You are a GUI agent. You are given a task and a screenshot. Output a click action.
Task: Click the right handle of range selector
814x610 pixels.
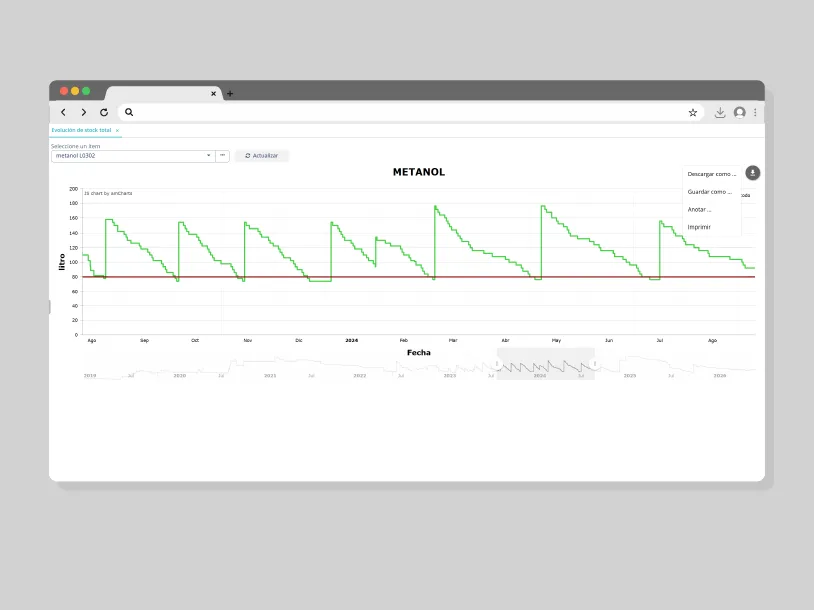(x=595, y=364)
